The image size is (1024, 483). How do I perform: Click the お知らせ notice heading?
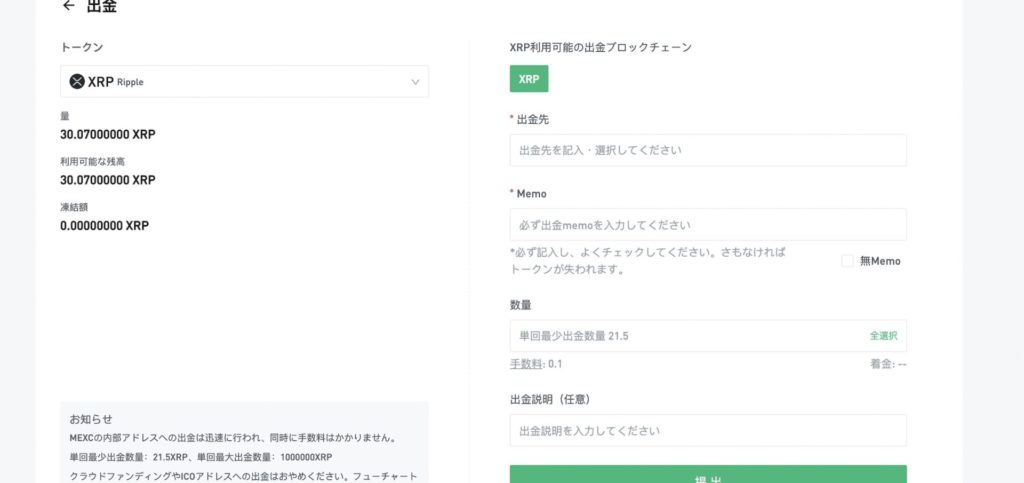[91, 419]
